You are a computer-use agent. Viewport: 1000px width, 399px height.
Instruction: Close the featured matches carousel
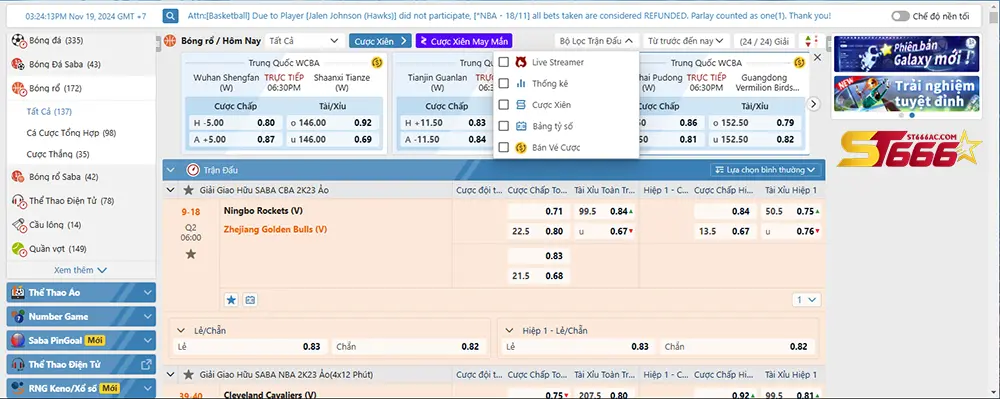click(818, 57)
